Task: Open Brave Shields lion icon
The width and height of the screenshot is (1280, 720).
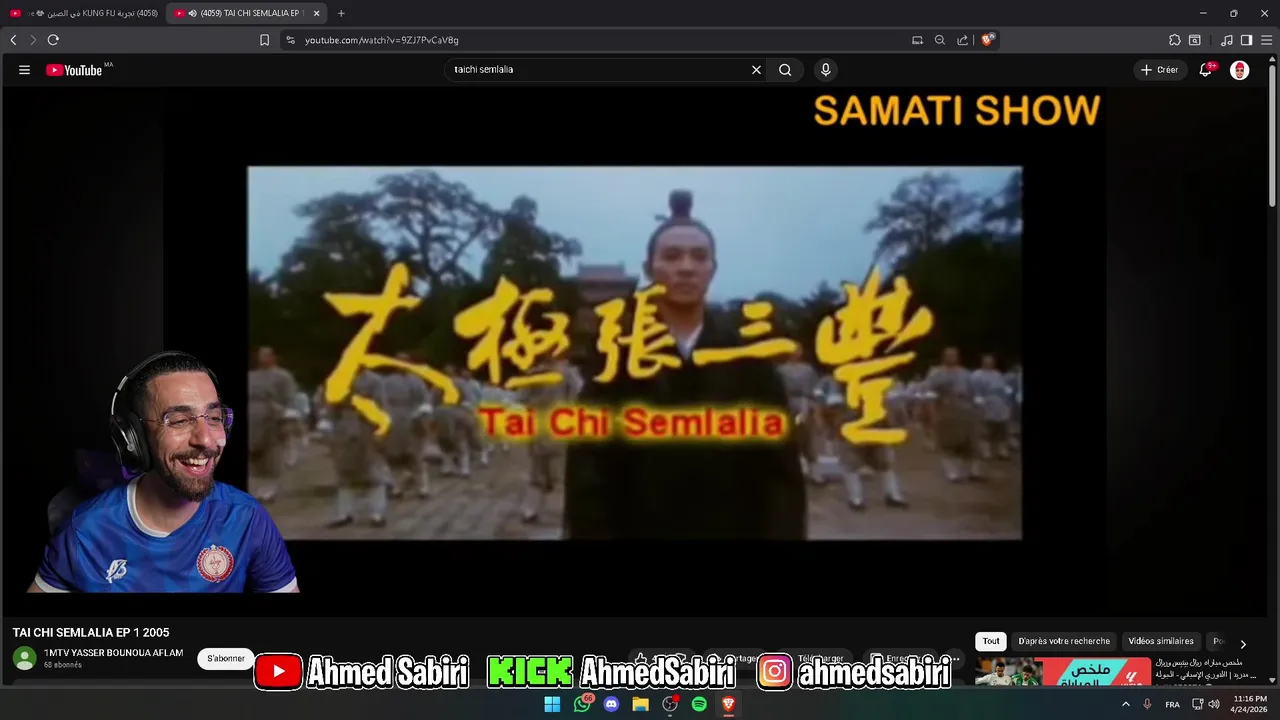Action: 987,40
